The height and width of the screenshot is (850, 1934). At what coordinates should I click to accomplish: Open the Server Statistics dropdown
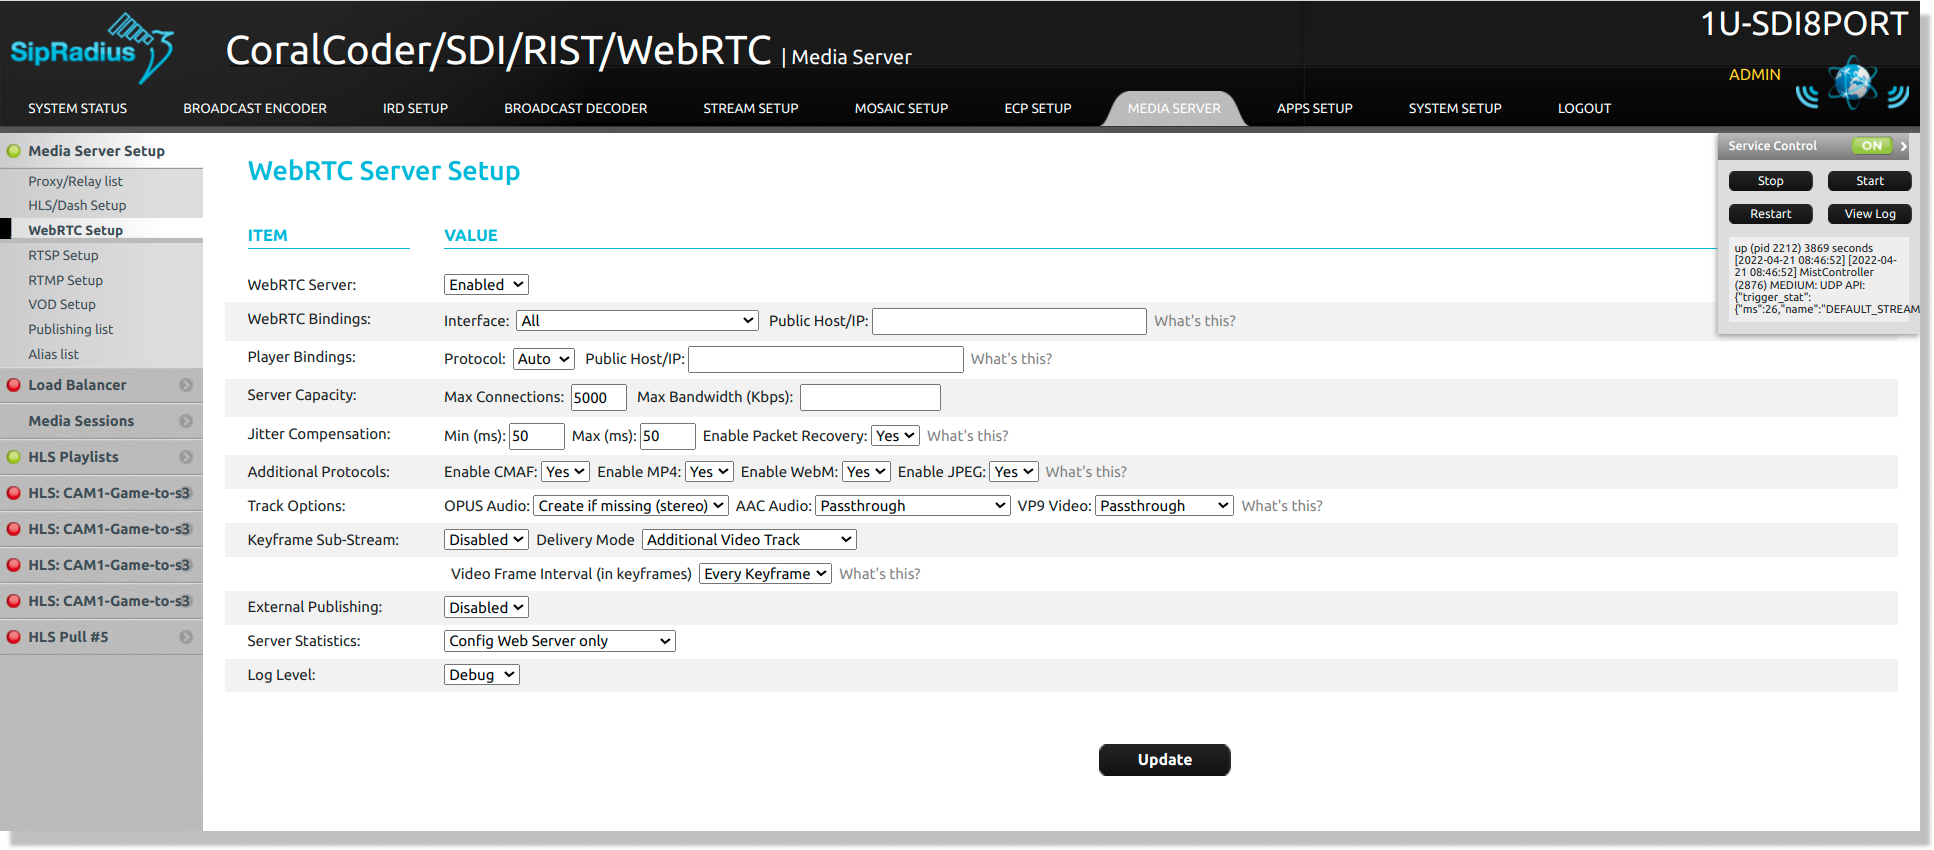[560, 641]
